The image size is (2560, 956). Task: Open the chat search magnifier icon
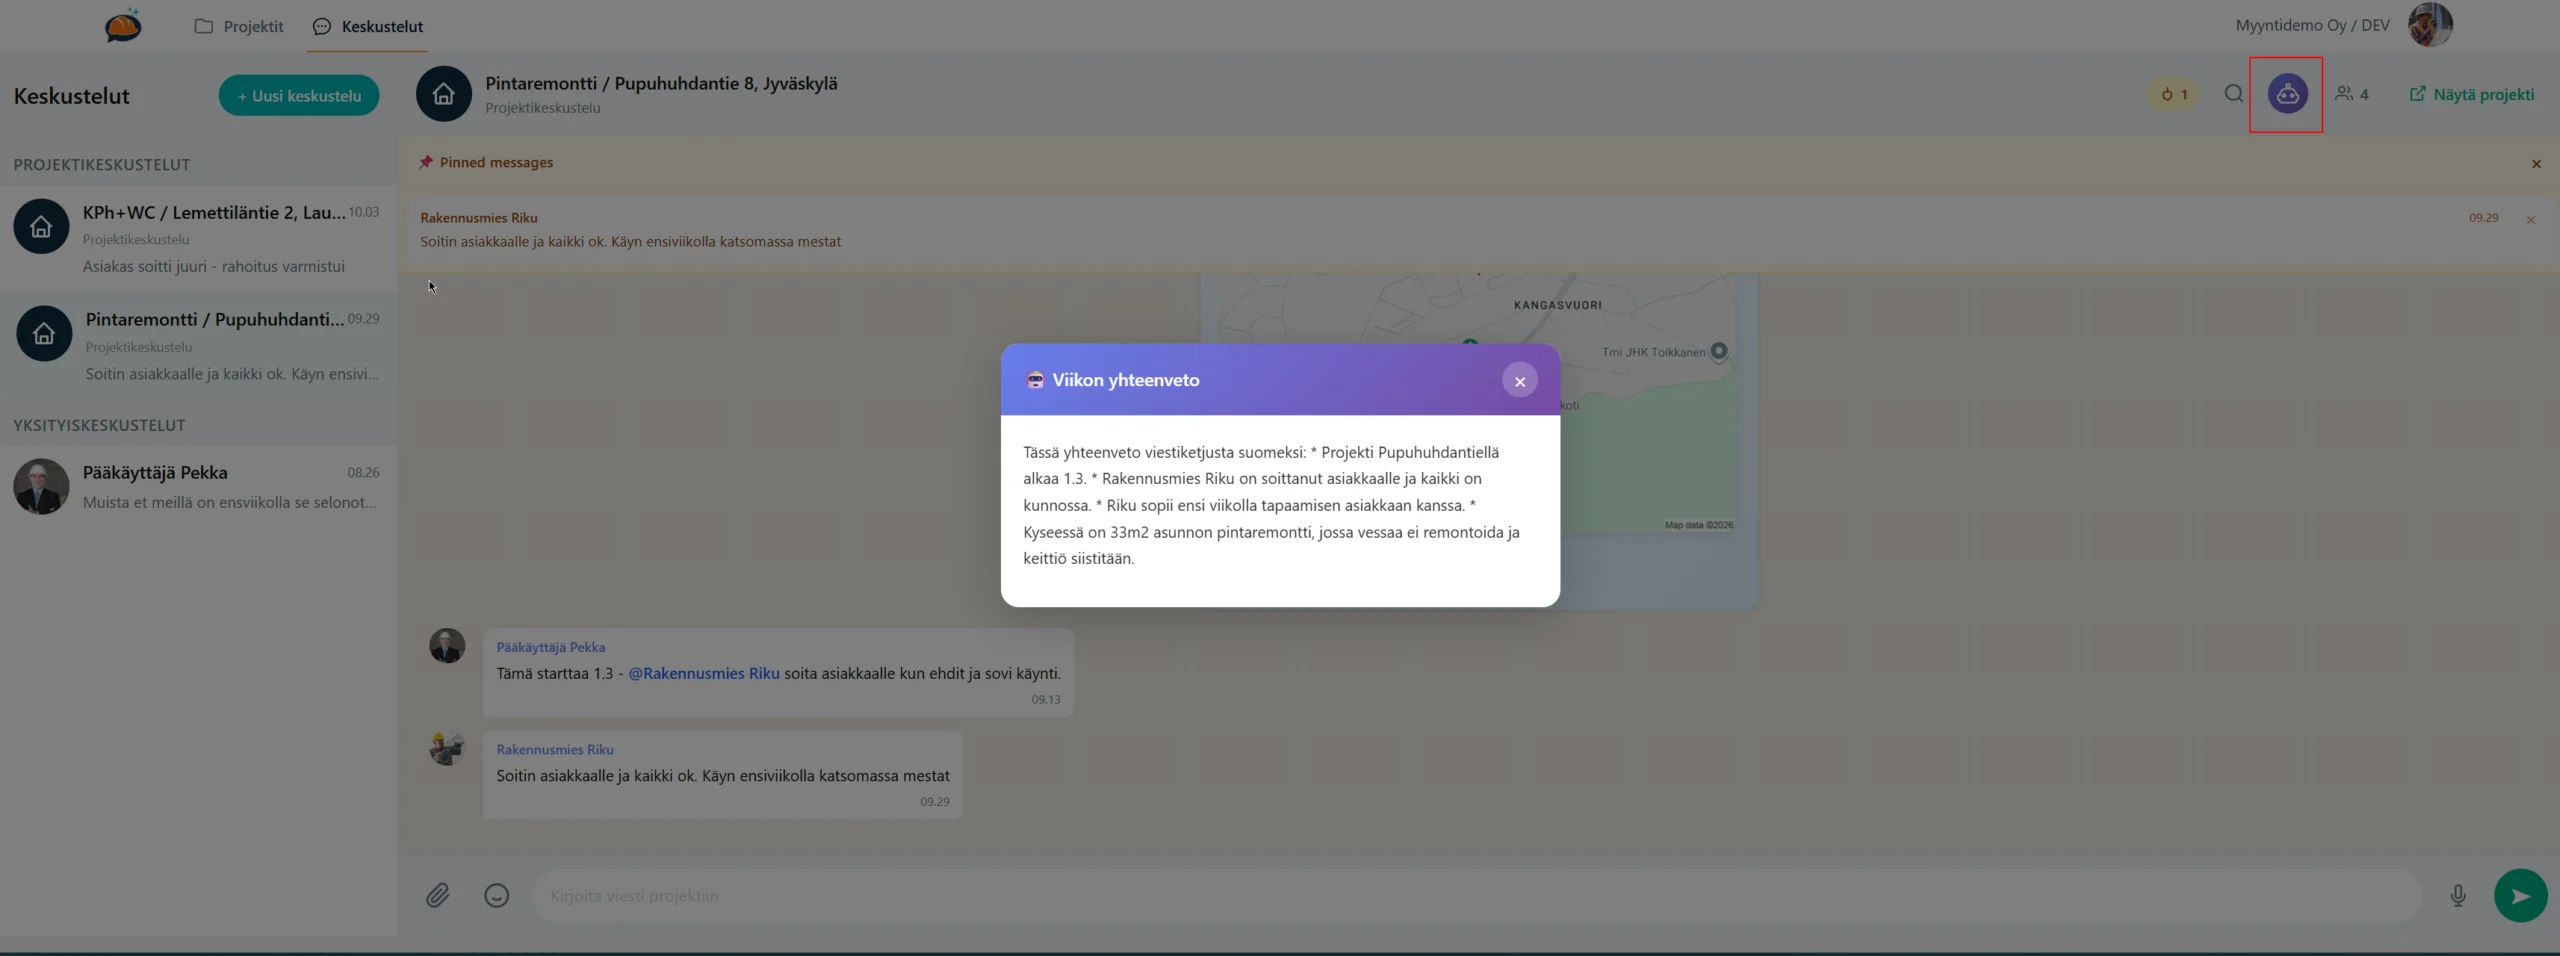pos(2233,94)
